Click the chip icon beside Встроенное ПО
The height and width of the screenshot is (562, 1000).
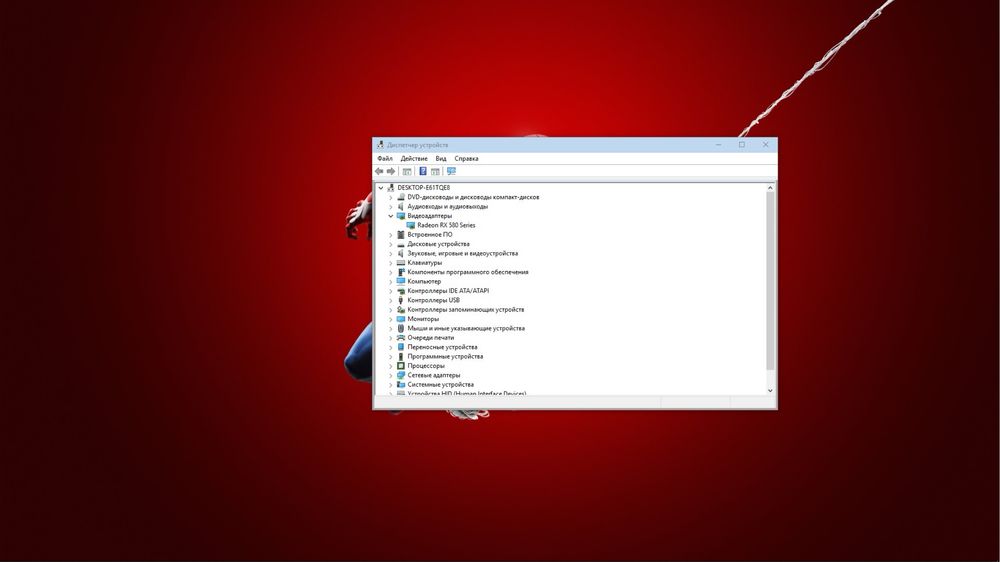[401, 235]
